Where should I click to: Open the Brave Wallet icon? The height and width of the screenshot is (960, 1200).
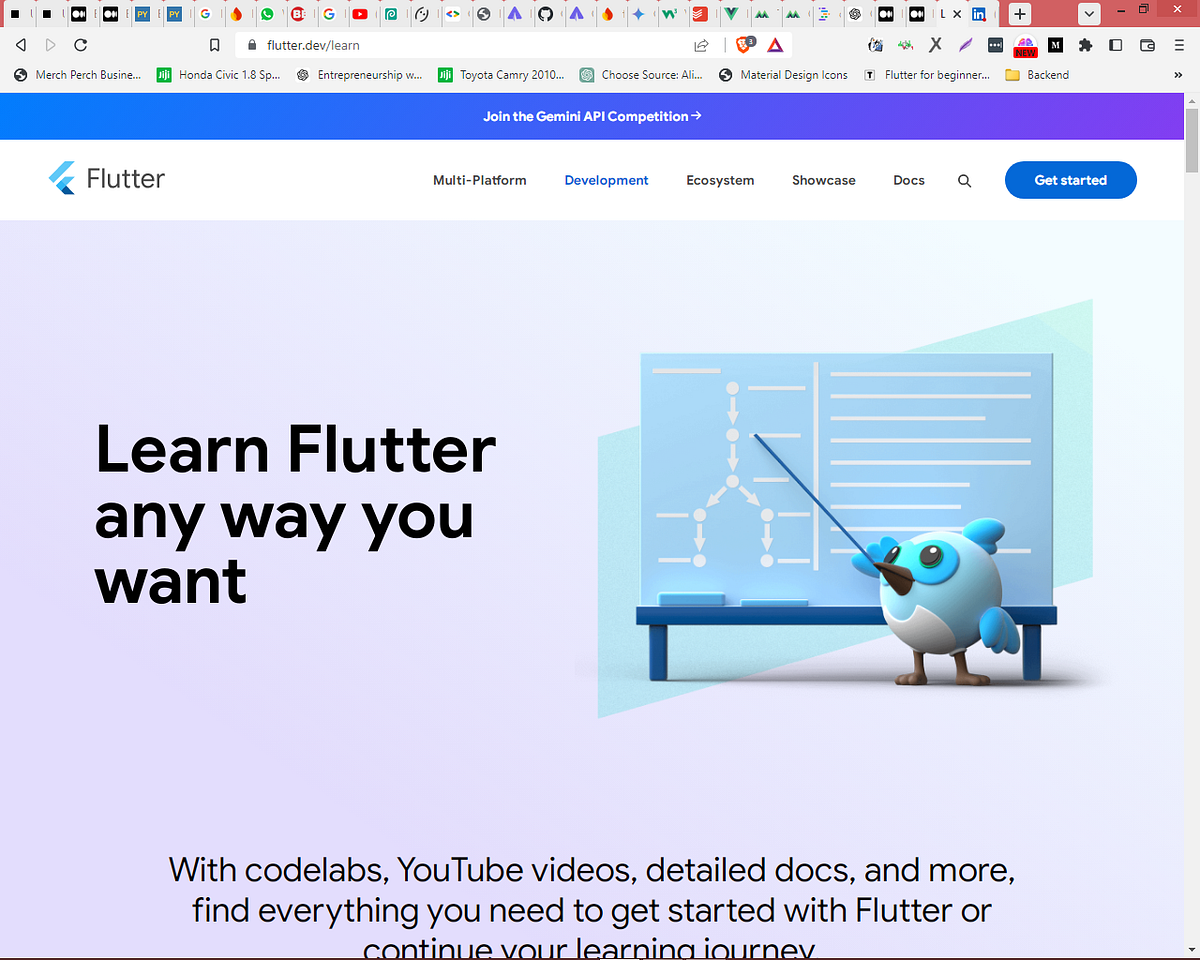1148,45
